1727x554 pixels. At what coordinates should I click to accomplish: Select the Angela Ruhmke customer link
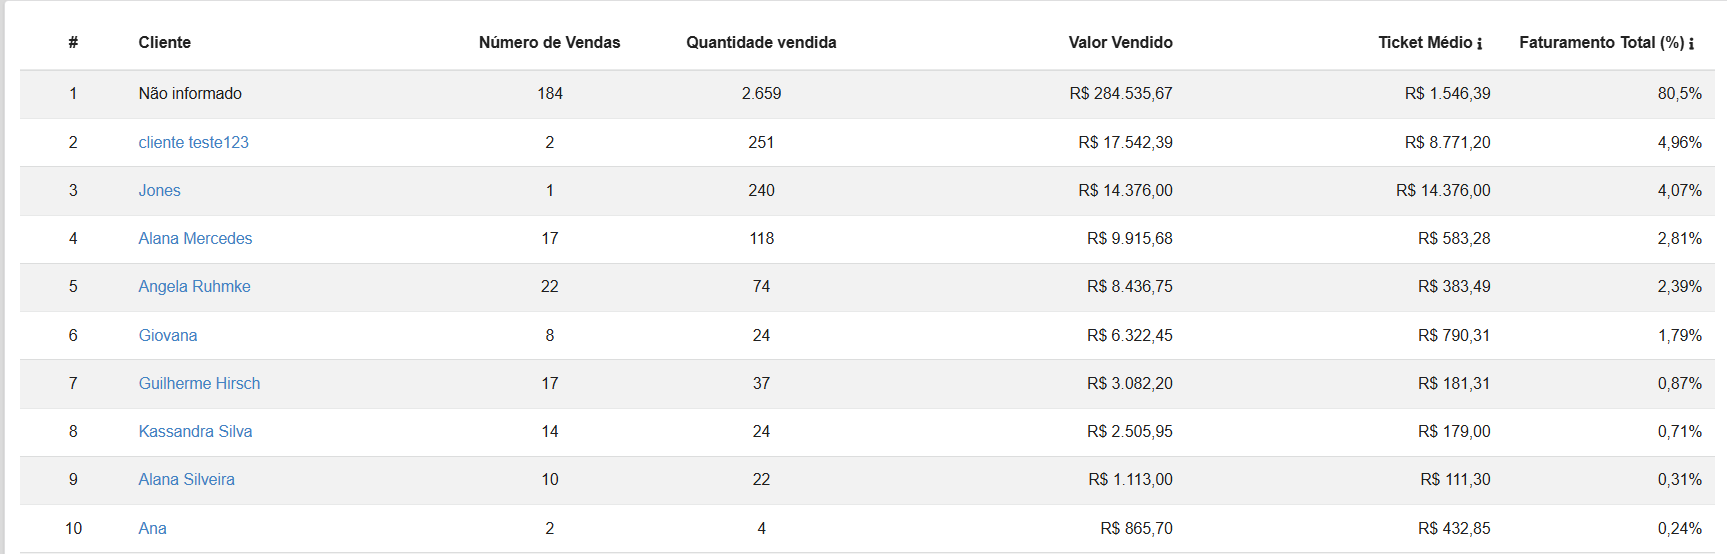tap(194, 286)
